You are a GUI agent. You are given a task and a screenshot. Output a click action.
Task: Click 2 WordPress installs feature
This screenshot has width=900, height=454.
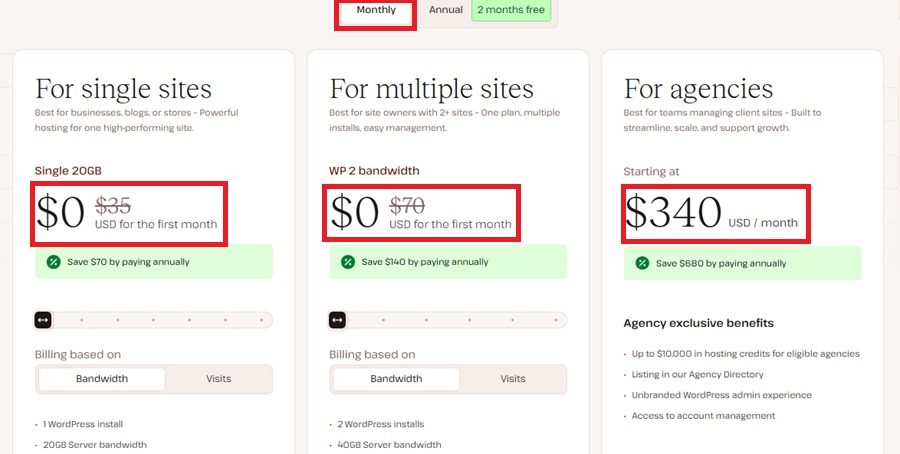(x=381, y=424)
